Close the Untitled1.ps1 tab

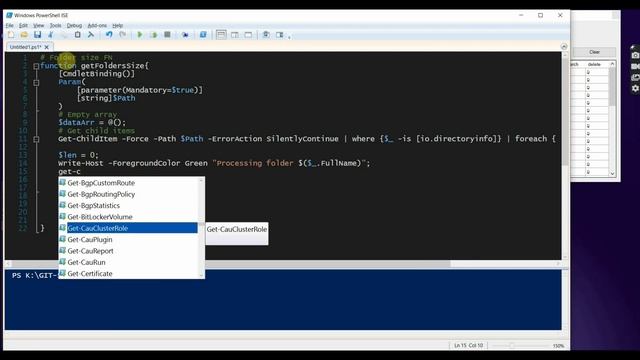pyautogui.click(x=47, y=47)
